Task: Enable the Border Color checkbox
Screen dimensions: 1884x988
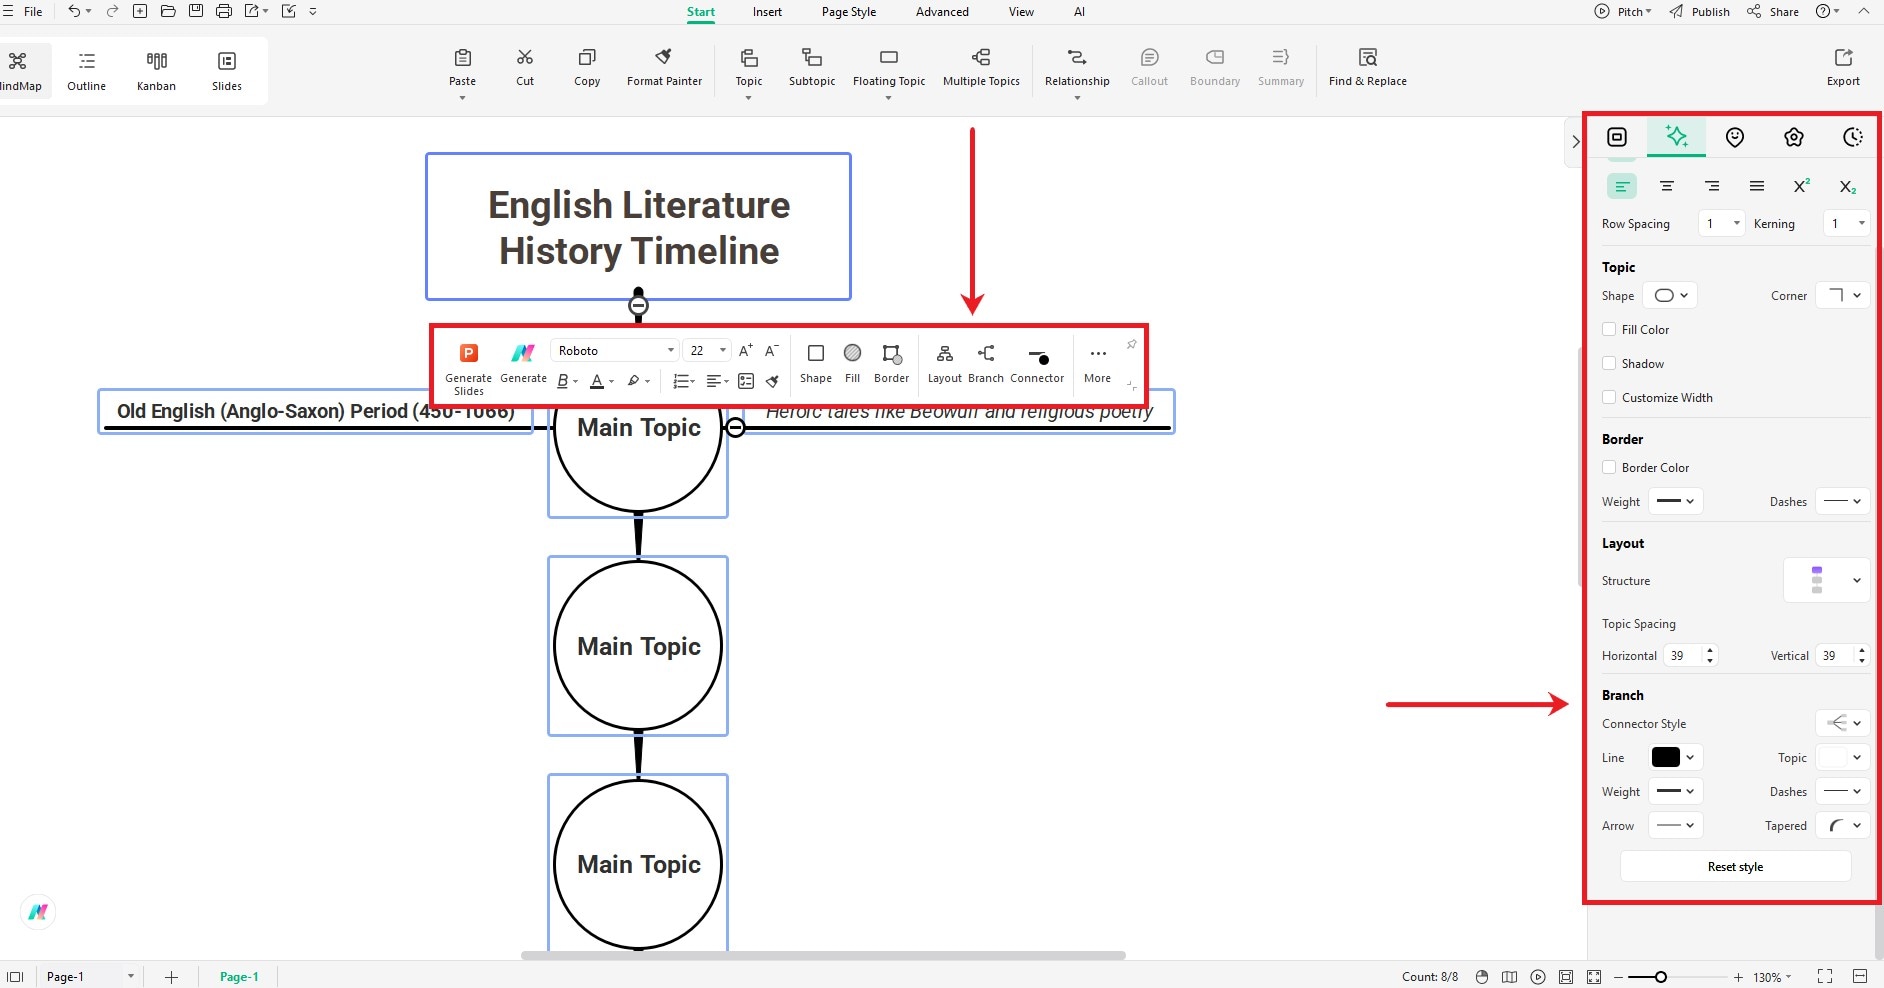Action: (x=1609, y=467)
